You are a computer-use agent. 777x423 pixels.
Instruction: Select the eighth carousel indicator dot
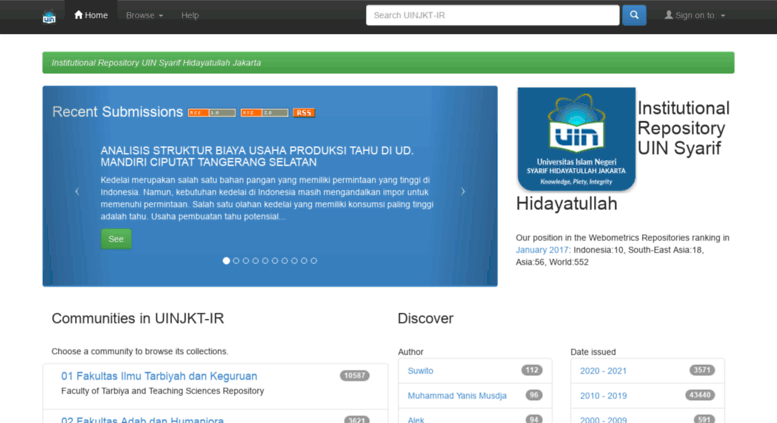[x=294, y=261]
